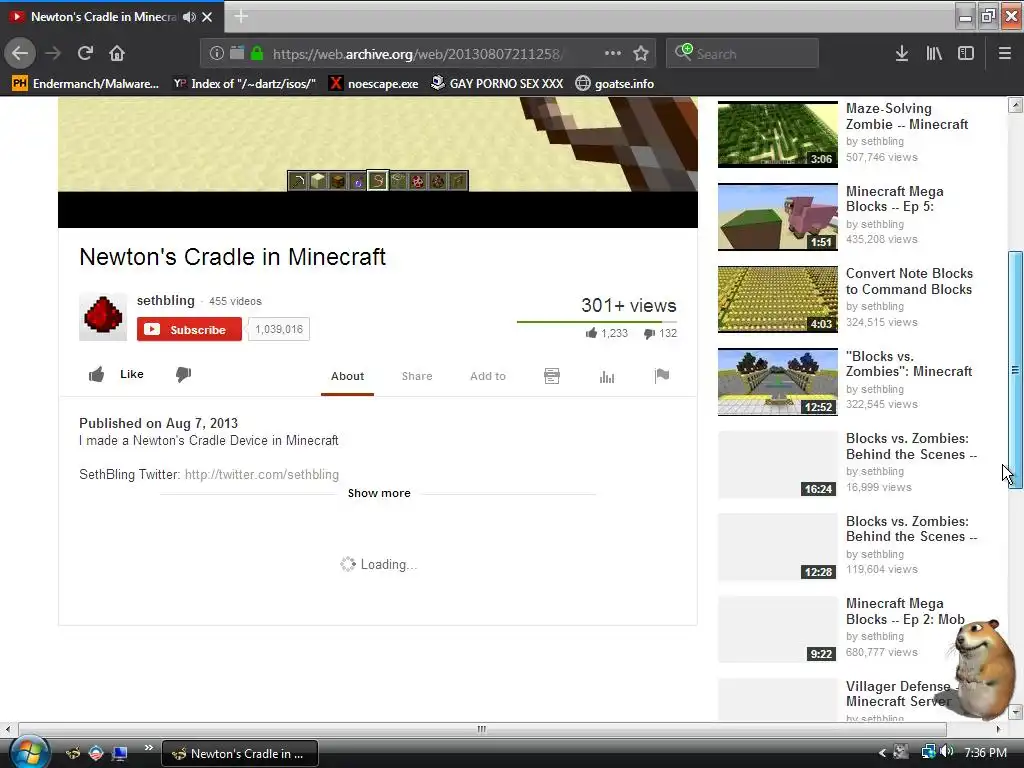Open sethbling channel avatar
1024x768 pixels.
point(103,317)
